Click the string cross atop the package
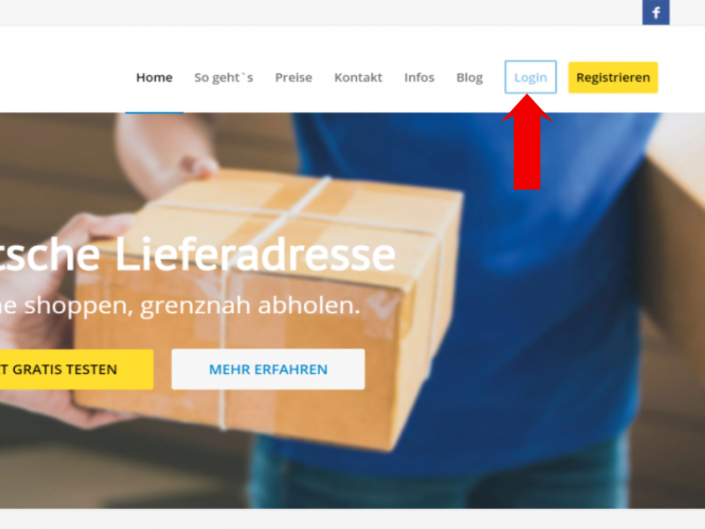This screenshot has width=705, height=529. tap(288, 213)
